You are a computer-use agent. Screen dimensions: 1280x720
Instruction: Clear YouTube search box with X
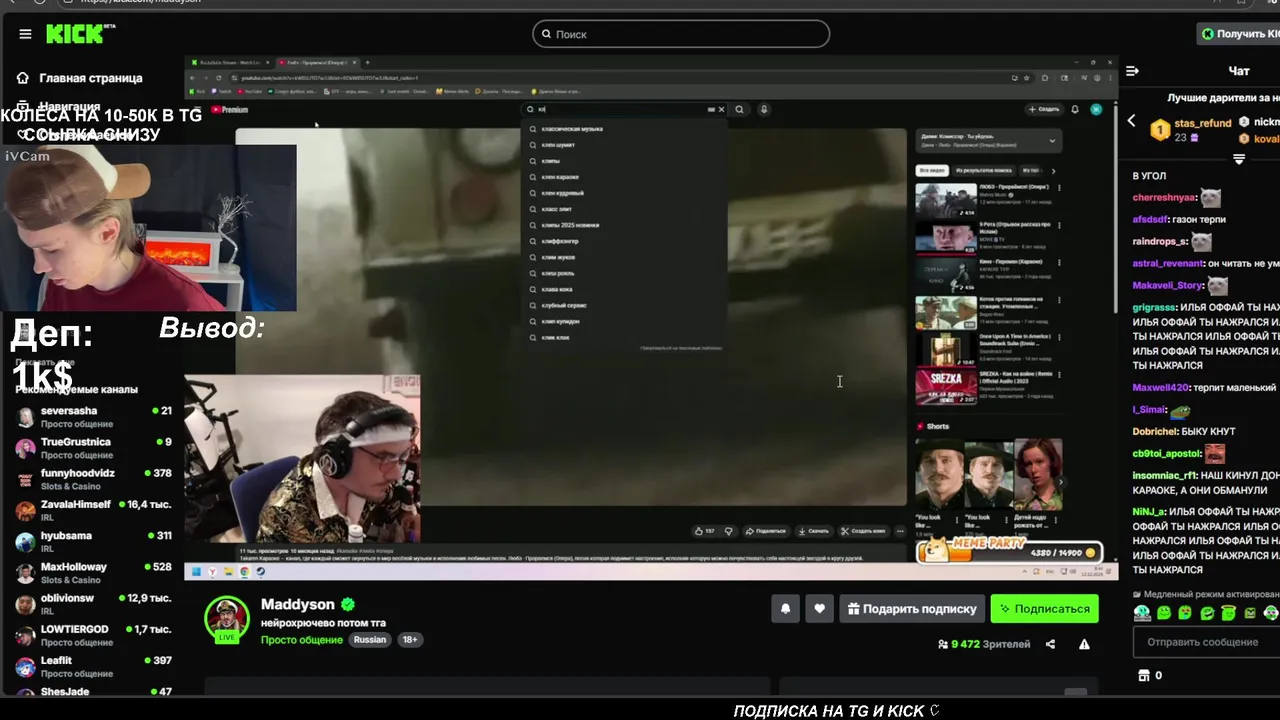[x=721, y=109]
